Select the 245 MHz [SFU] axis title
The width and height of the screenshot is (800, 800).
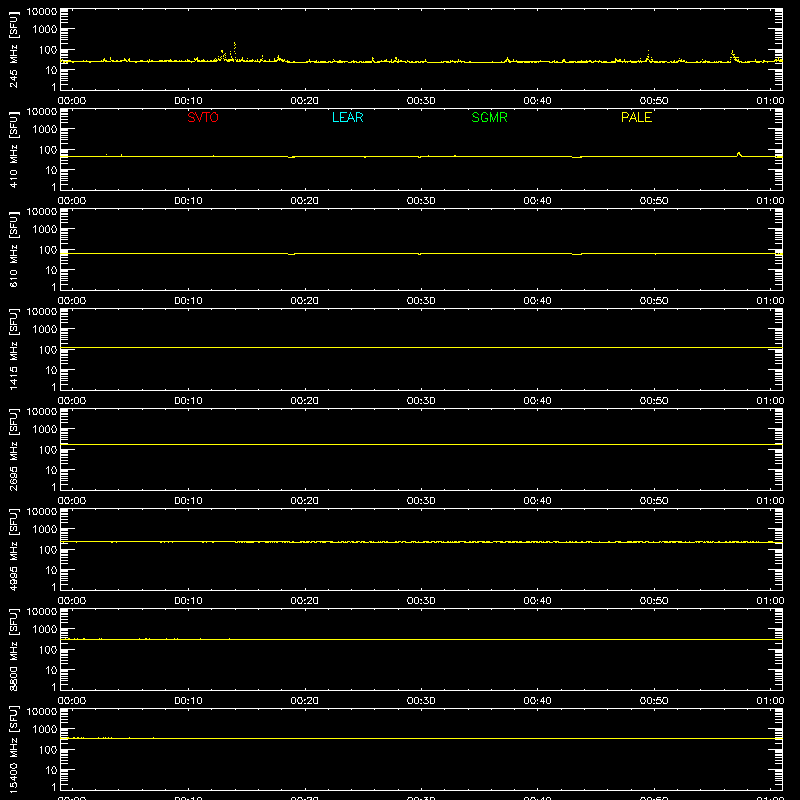click(x=13, y=49)
